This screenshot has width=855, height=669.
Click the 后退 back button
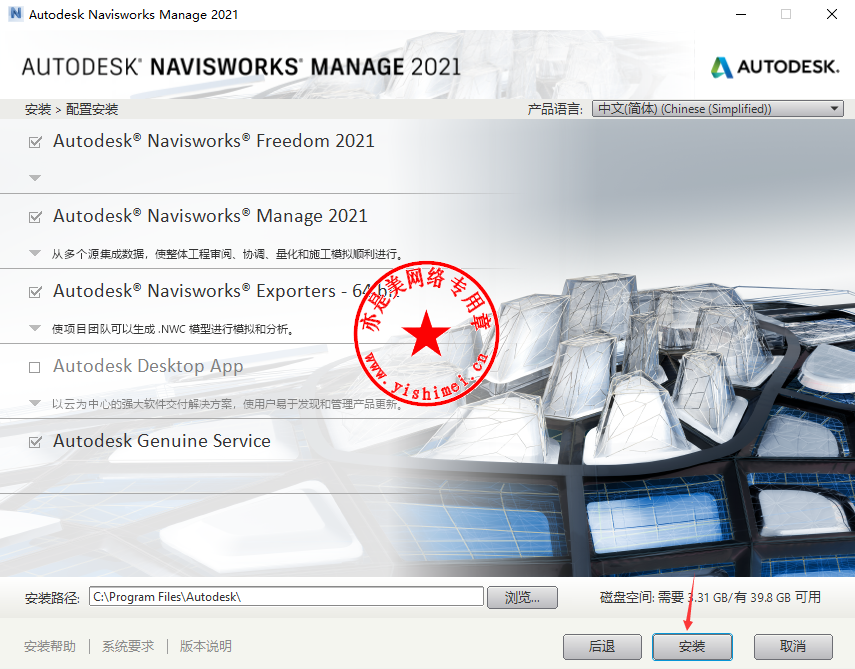tap(602, 647)
